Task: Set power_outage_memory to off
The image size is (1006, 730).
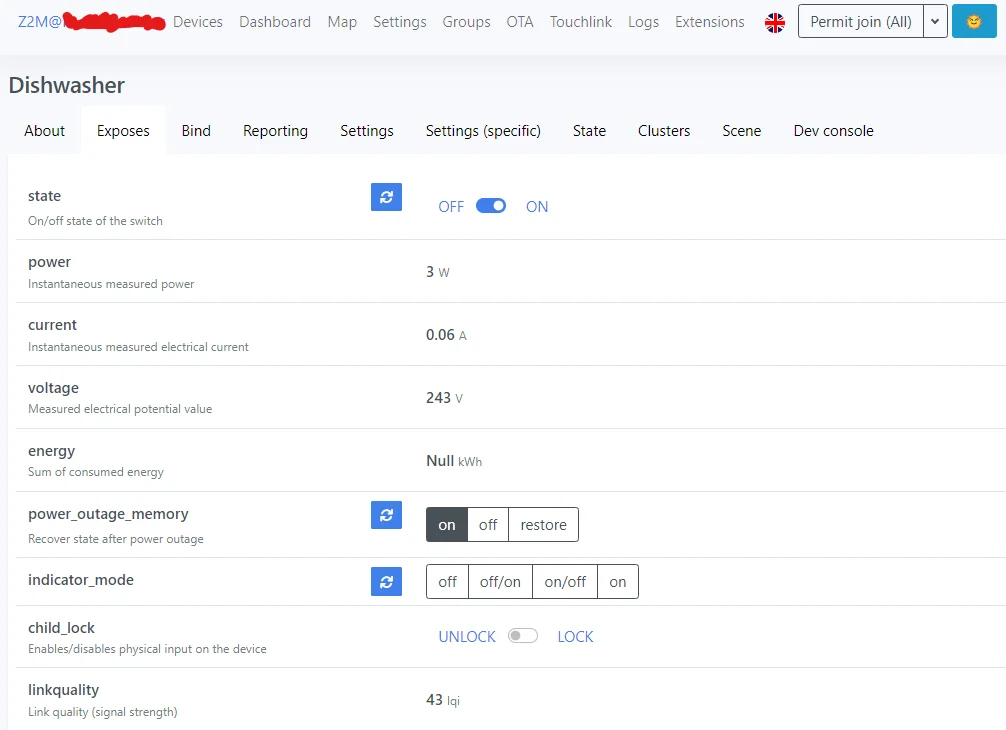Action: click(488, 525)
